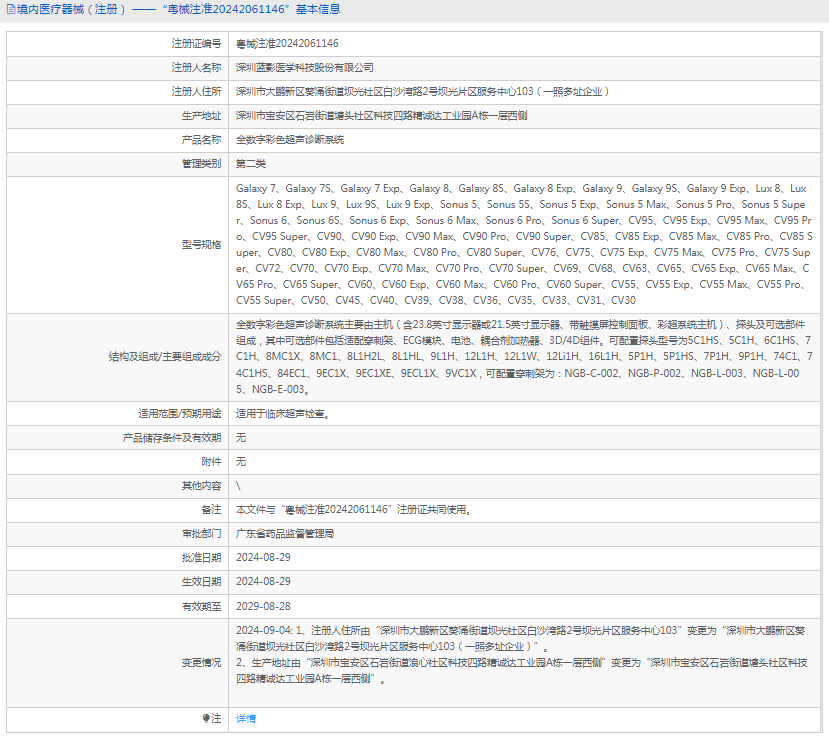Image resolution: width=829 pixels, height=737 pixels.
Task: Click the 适用范围/预期用途 label
Action: point(180,413)
